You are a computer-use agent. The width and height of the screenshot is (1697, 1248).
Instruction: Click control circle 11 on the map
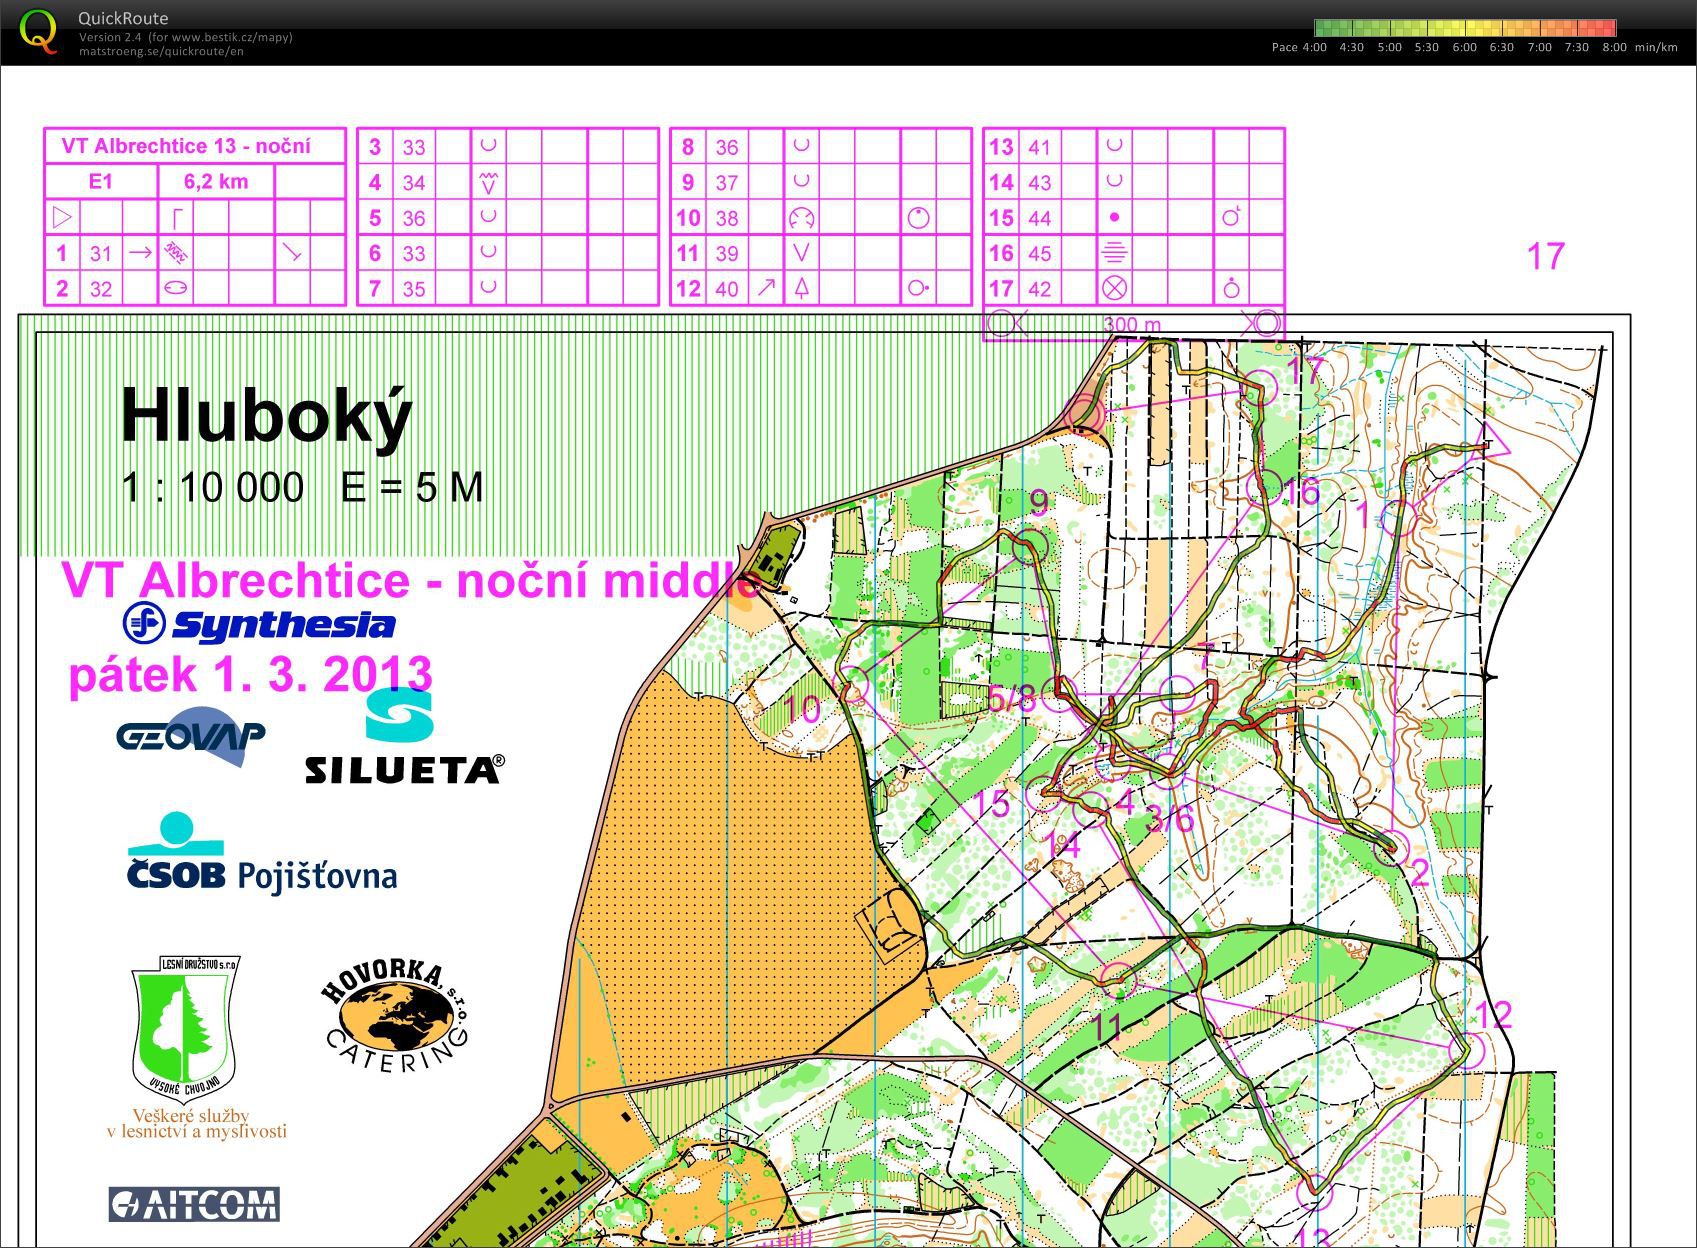tap(1118, 981)
